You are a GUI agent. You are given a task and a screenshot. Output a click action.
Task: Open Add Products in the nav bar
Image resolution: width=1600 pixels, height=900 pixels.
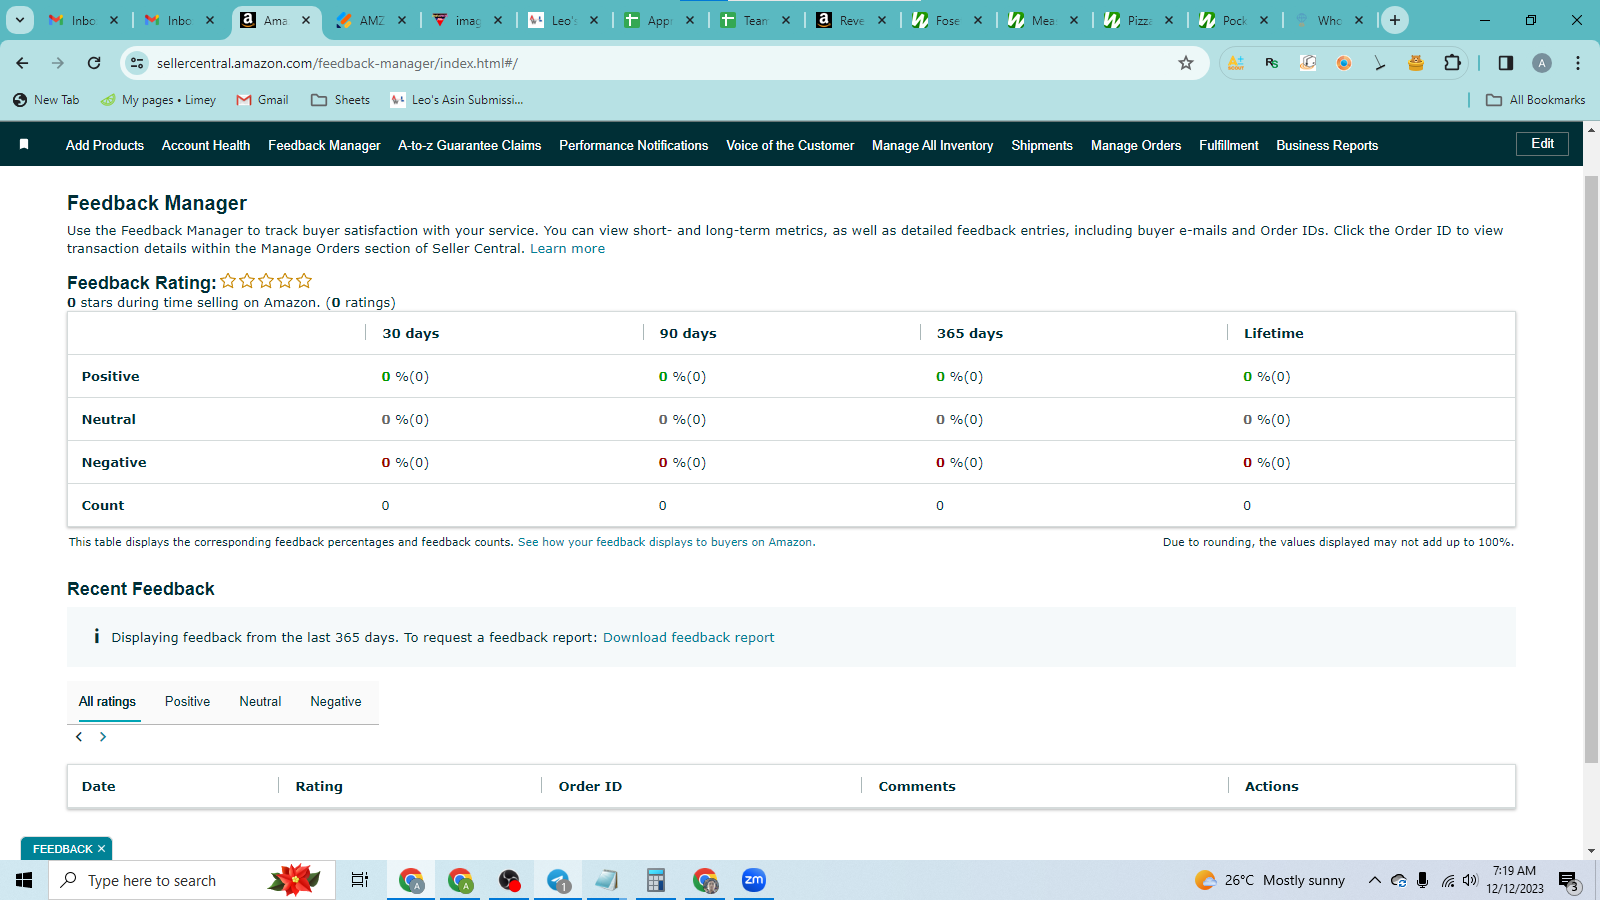[x=105, y=145]
